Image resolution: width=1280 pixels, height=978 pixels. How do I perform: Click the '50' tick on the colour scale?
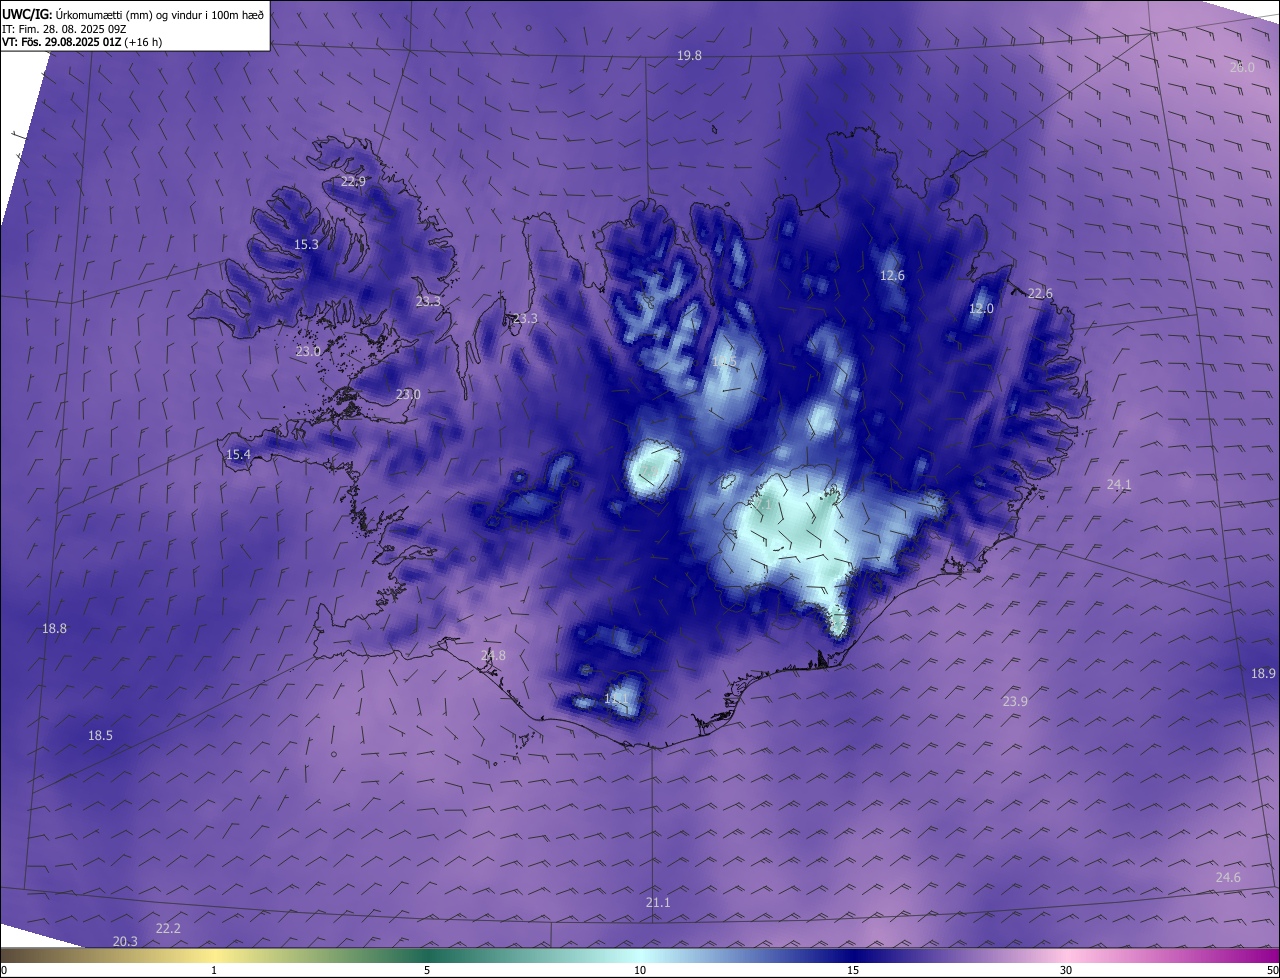pyautogui.click(x=1272, y=970)
